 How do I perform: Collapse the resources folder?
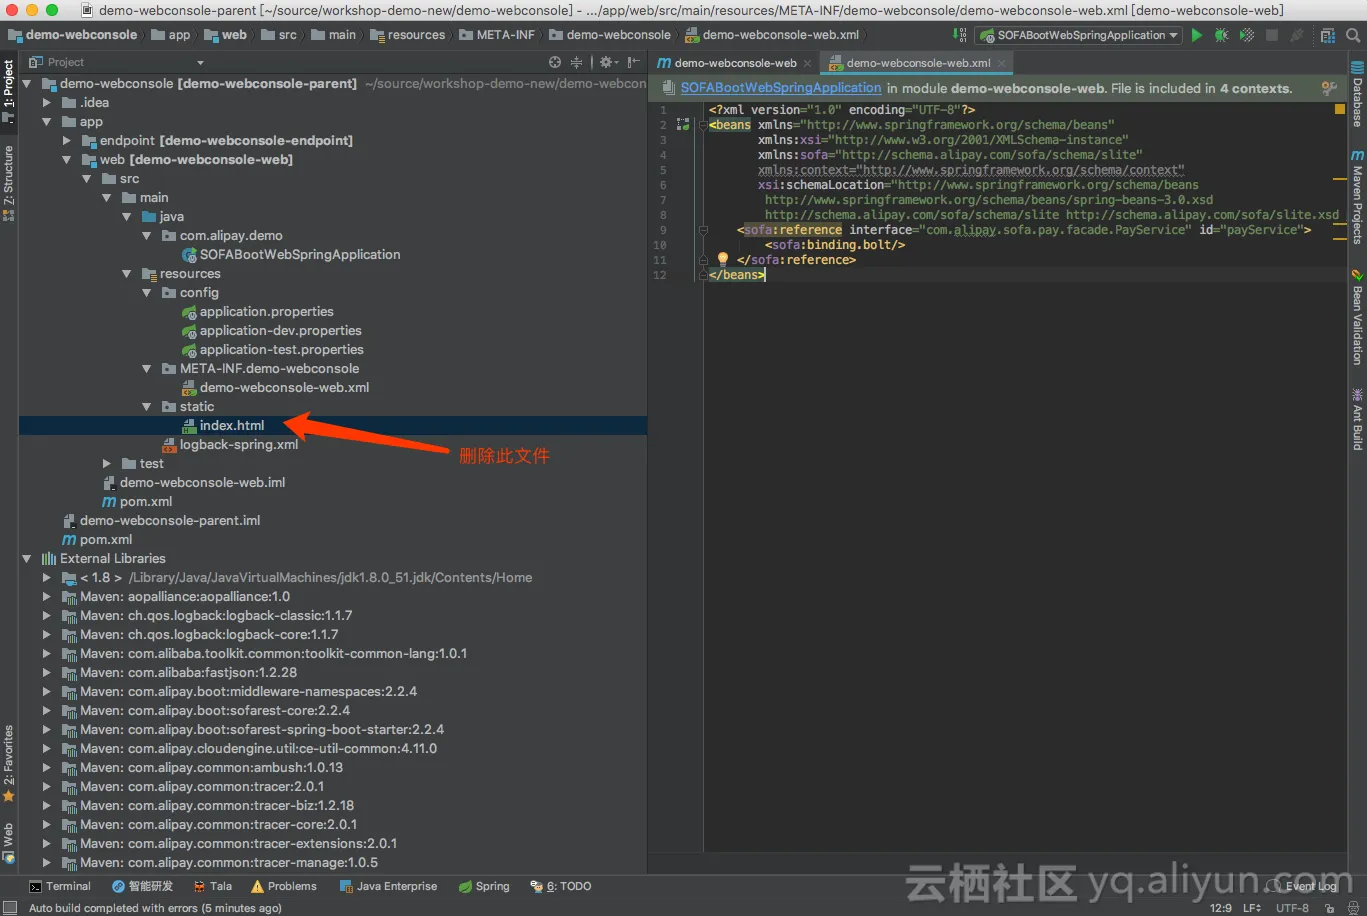tap(127, 273)
